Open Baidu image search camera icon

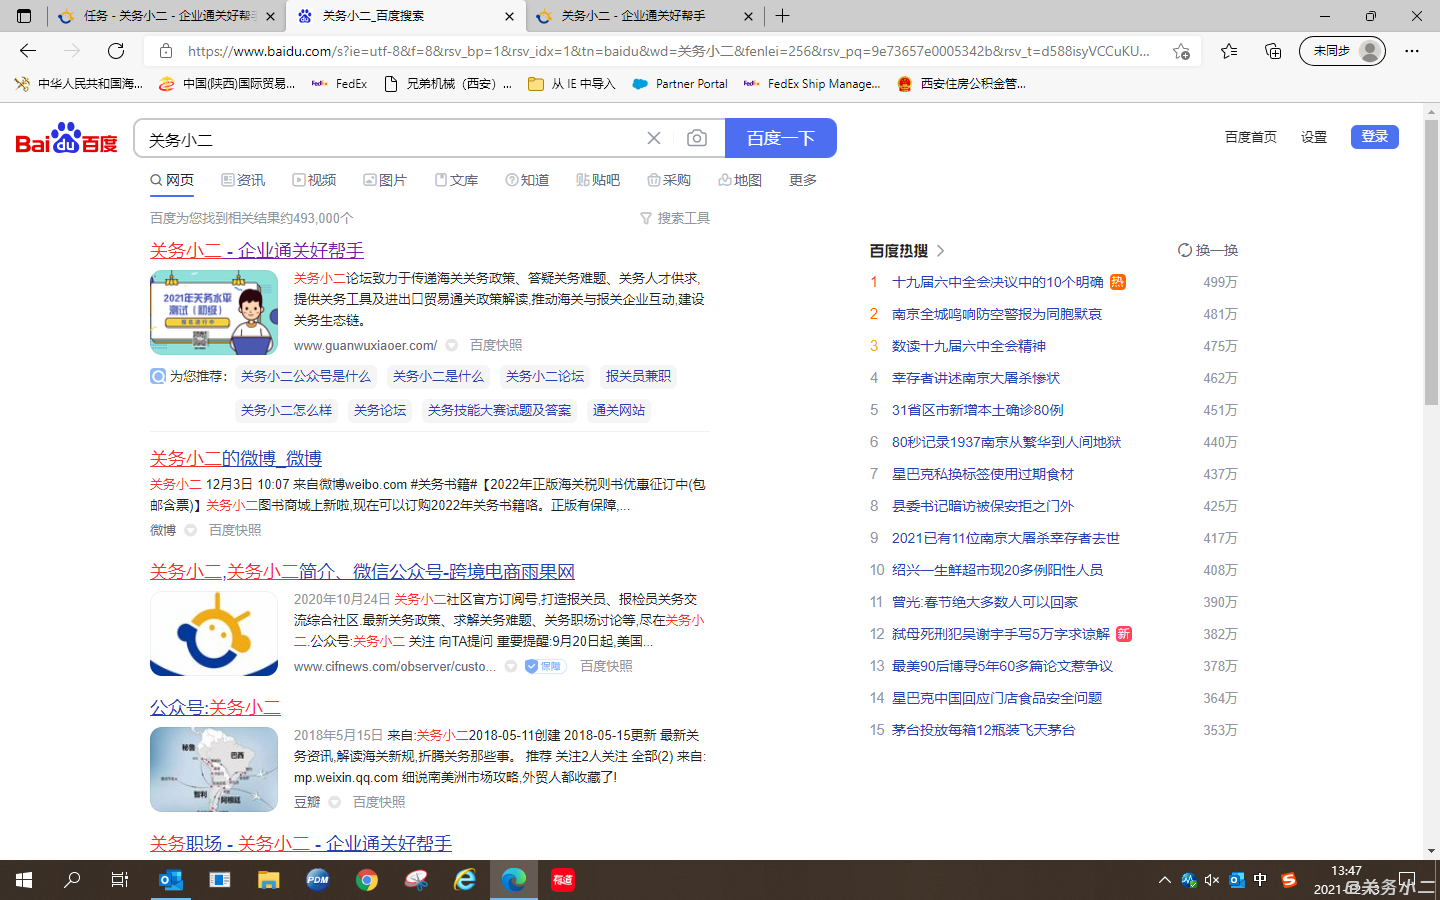point(697,138)
